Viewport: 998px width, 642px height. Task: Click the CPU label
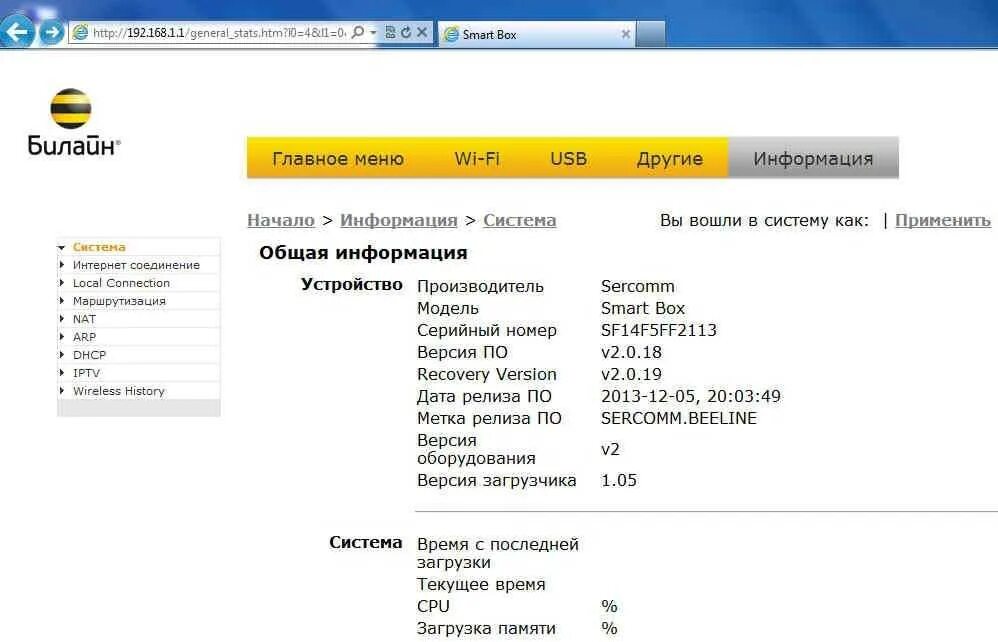pyautogui.click(x=433, y=606)
